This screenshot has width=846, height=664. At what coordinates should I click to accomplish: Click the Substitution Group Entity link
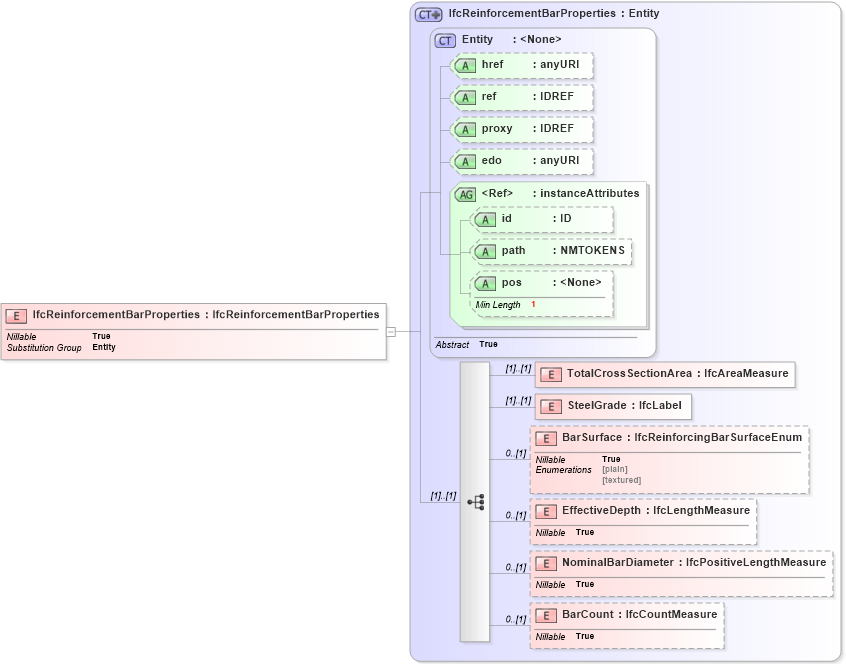[101, 347]
